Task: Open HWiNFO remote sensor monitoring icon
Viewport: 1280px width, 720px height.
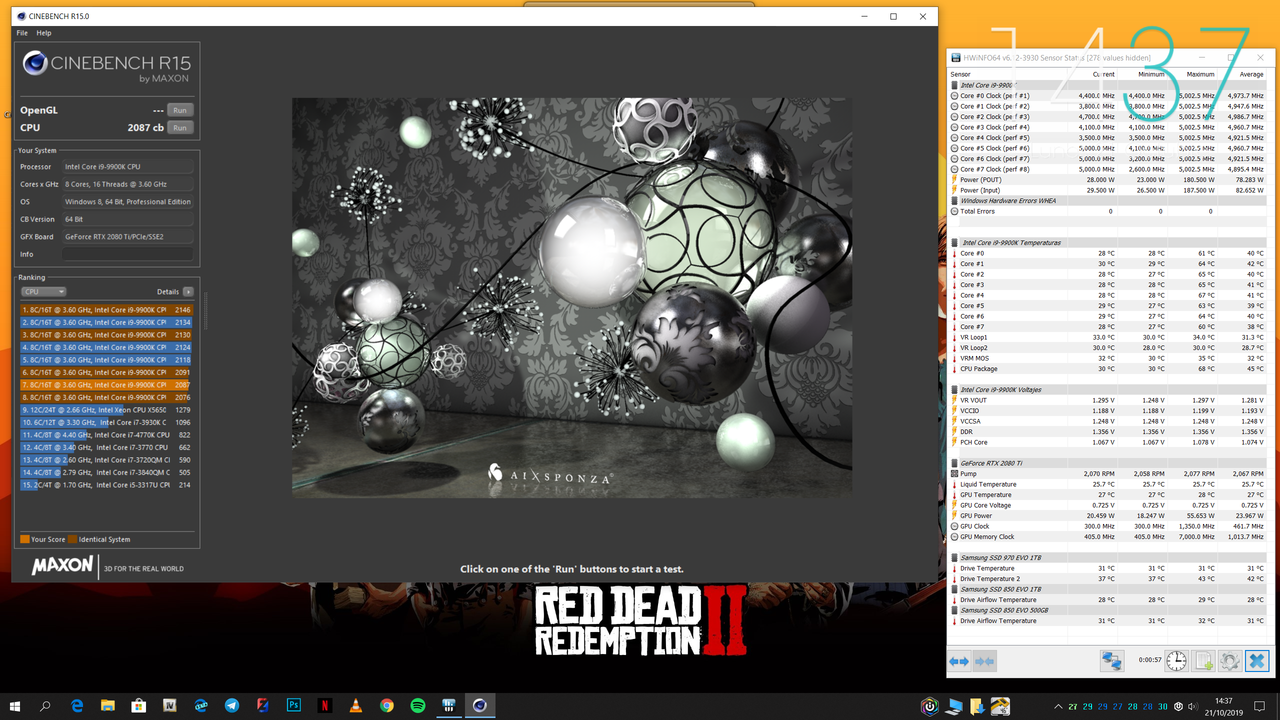Action: coord(1111,660)
